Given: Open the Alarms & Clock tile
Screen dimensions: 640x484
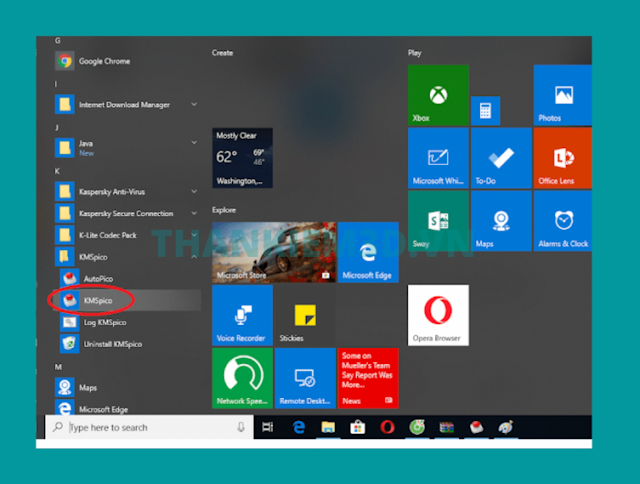Looking at the screenshot, I should [563, 221].
